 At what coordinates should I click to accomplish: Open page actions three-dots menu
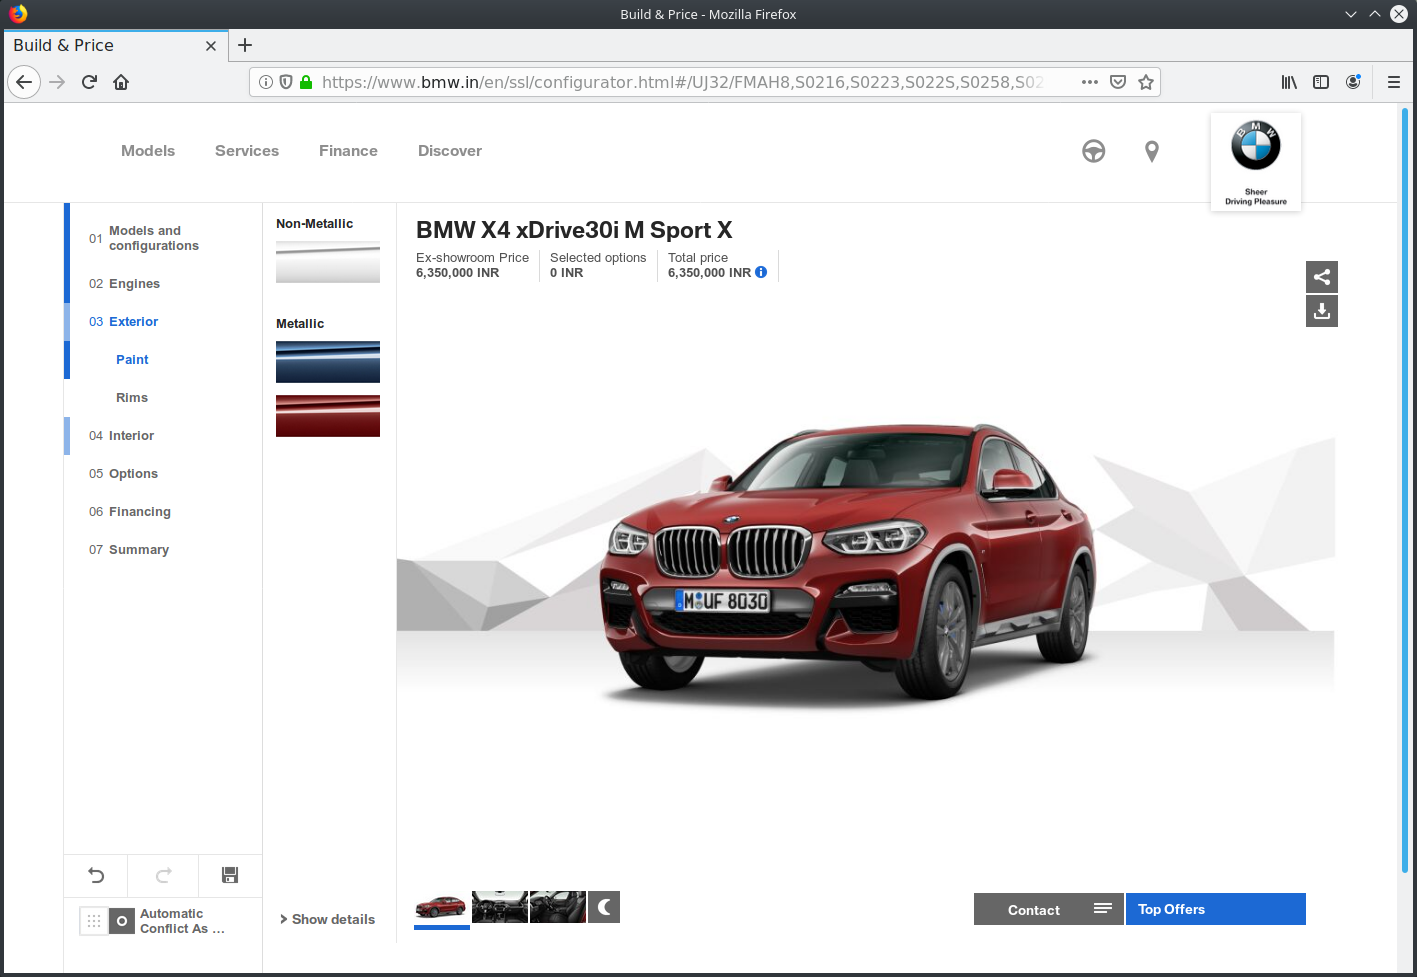click(1090, 82)
